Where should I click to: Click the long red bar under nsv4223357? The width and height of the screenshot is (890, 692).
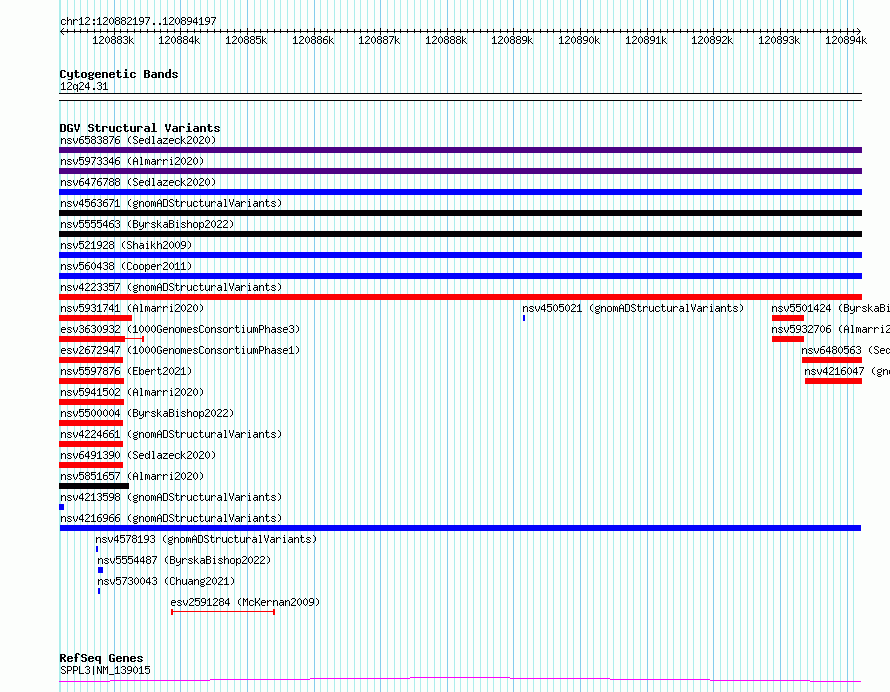tap(460, 297)
